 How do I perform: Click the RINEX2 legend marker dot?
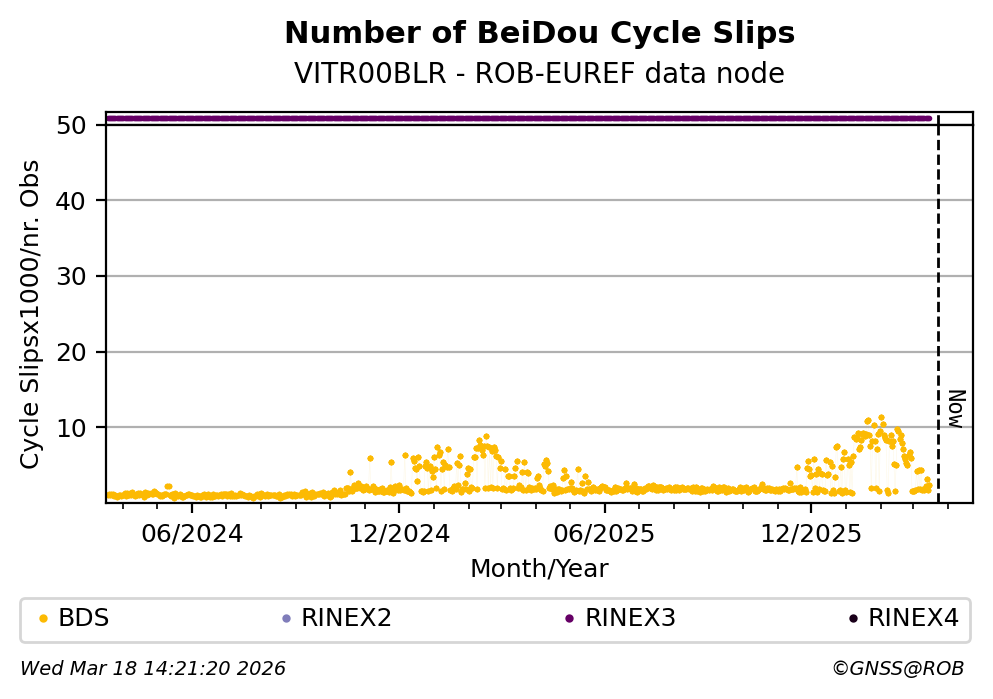286,619
